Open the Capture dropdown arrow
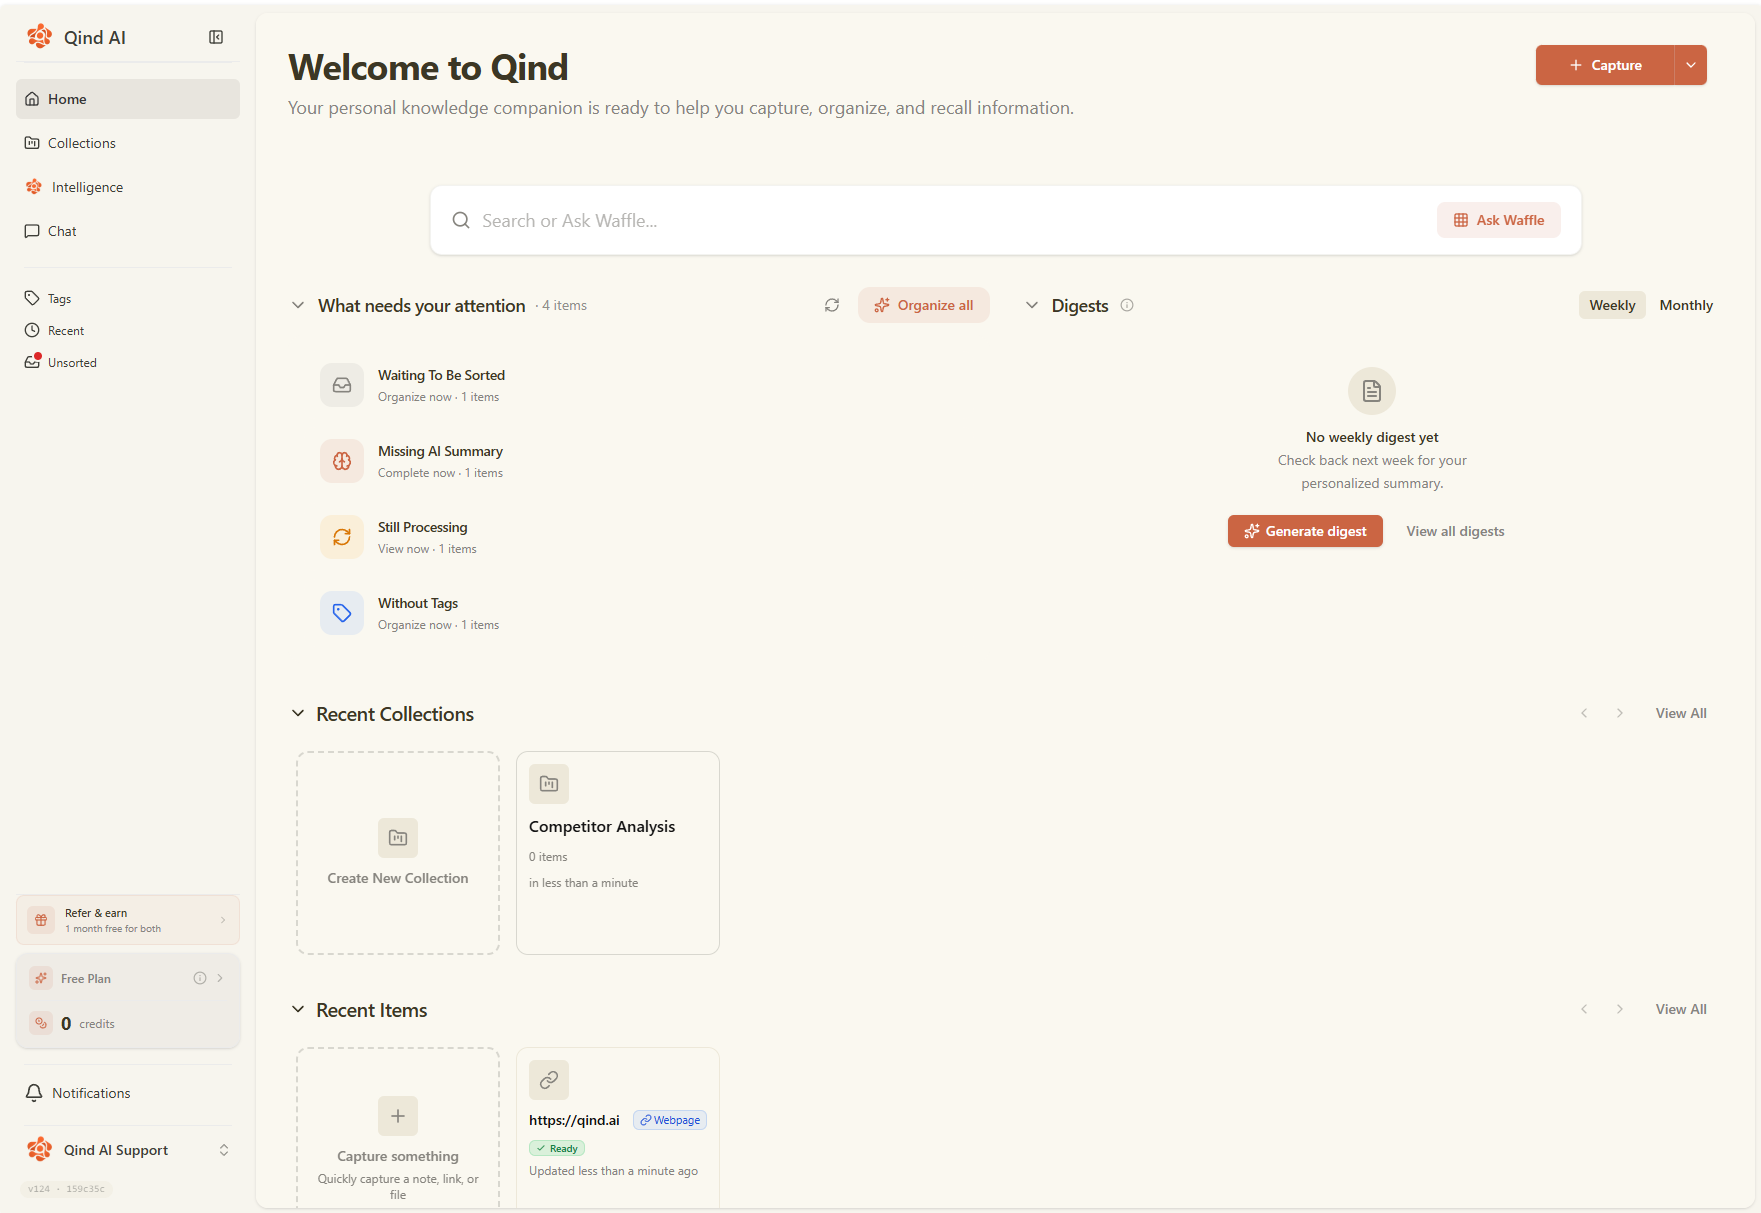The height and width of the screenshot is (1213, 1761). [1691, 65]
